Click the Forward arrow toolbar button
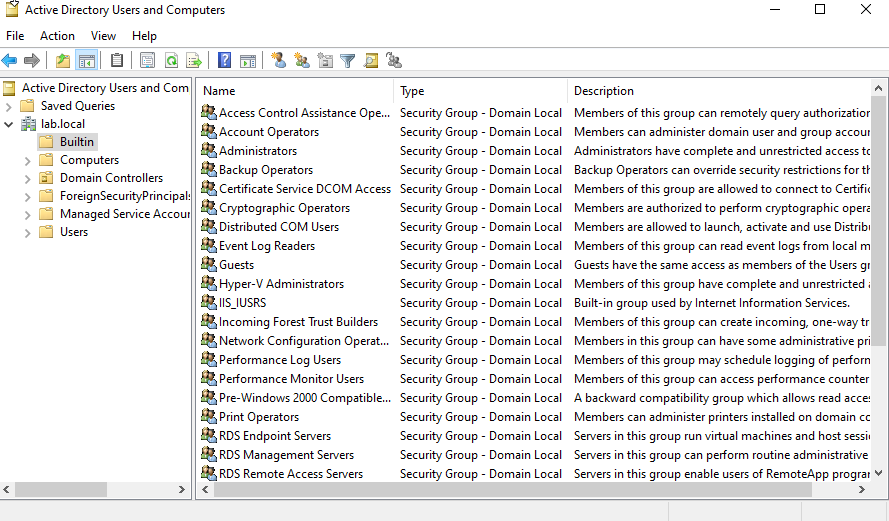The height and width of the screenshot is (521, 889). click(x=32, y=60)
